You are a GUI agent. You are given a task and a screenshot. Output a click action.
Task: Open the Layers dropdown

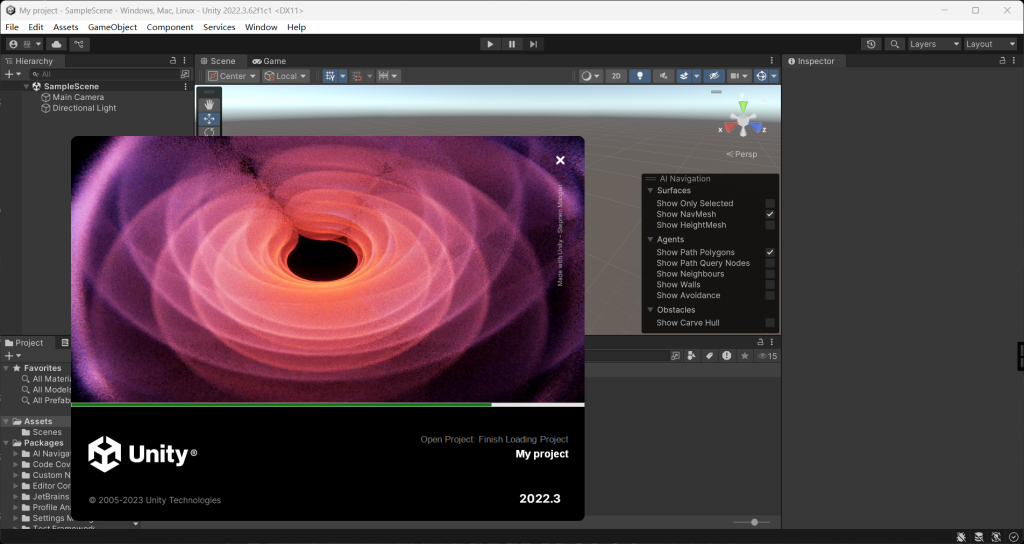point(935,44)
